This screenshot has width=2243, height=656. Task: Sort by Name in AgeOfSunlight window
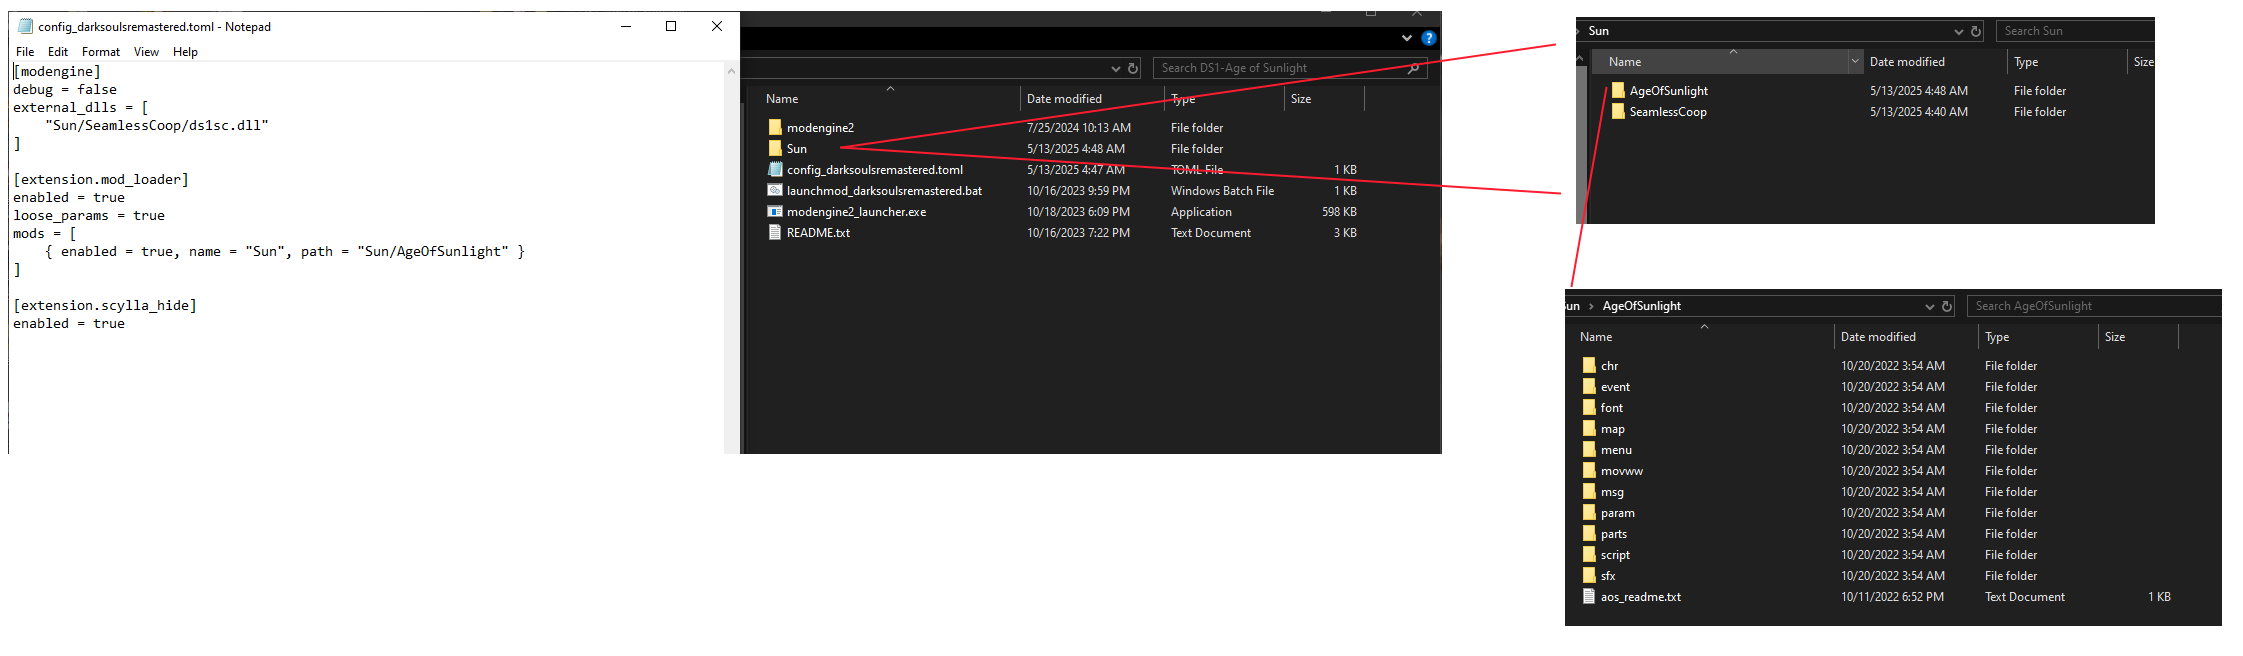click(x=1596, y=337)
